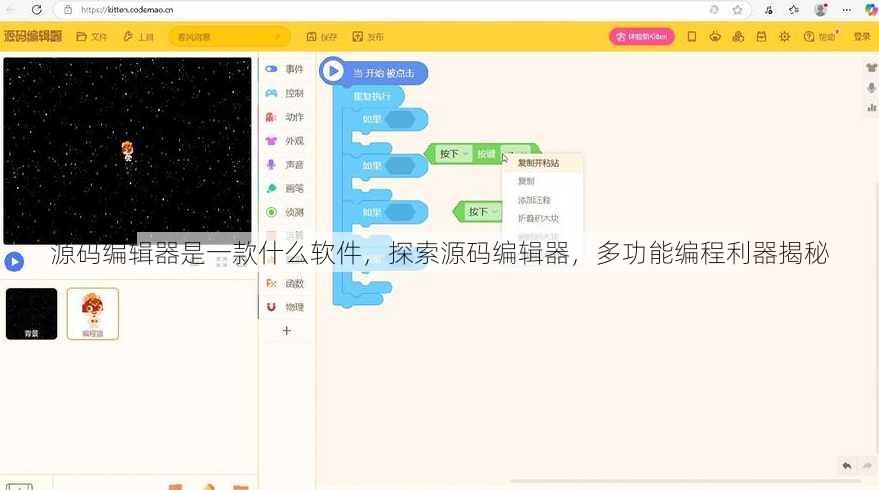Select the 画笔 (Pen) block category
Screen dimensions: 879x490
coord(286,188)
